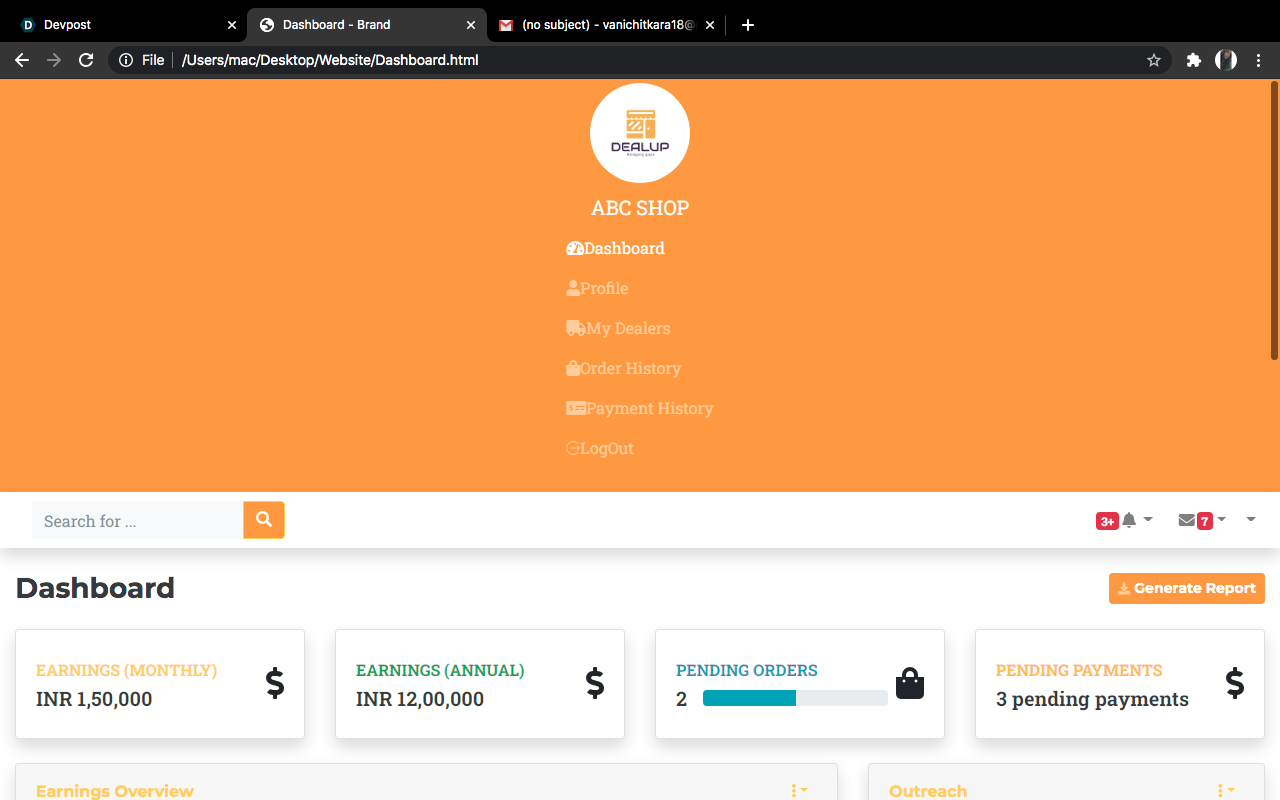1280x800 pixels.
Task: Open the messages envelope icon
Action: point(1187,519)
